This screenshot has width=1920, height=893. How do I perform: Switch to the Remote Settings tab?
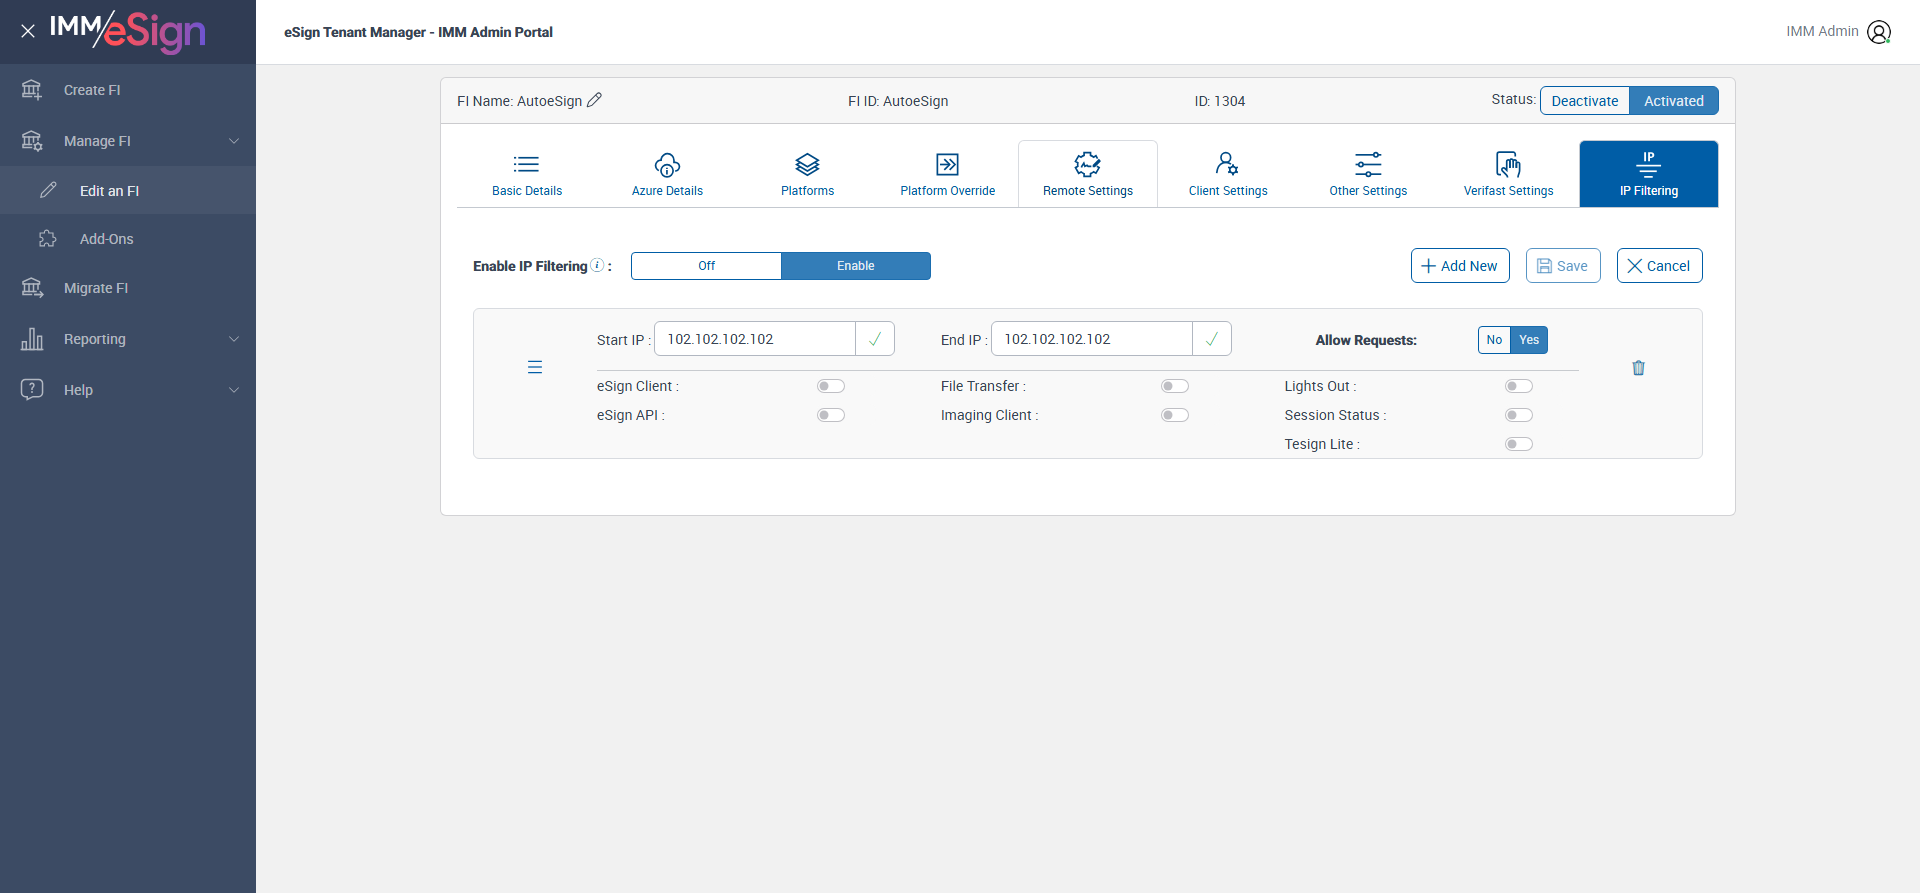pos(1088,174)
